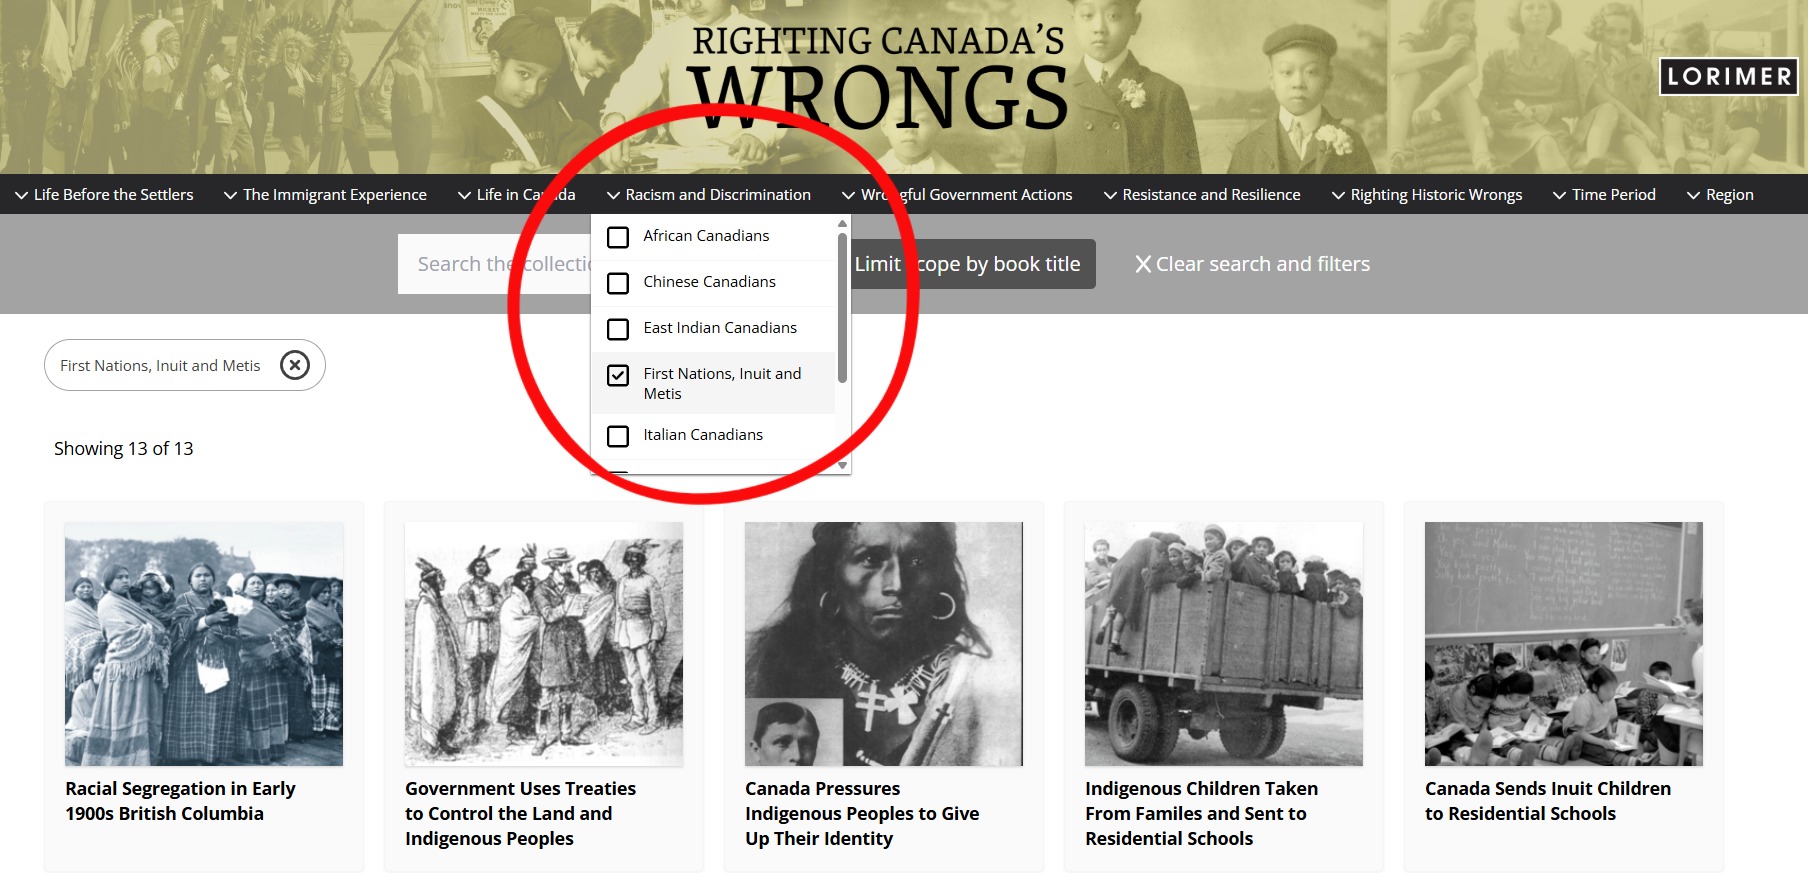Click the down arrow of dropdown scrollbar

[843, 465]
